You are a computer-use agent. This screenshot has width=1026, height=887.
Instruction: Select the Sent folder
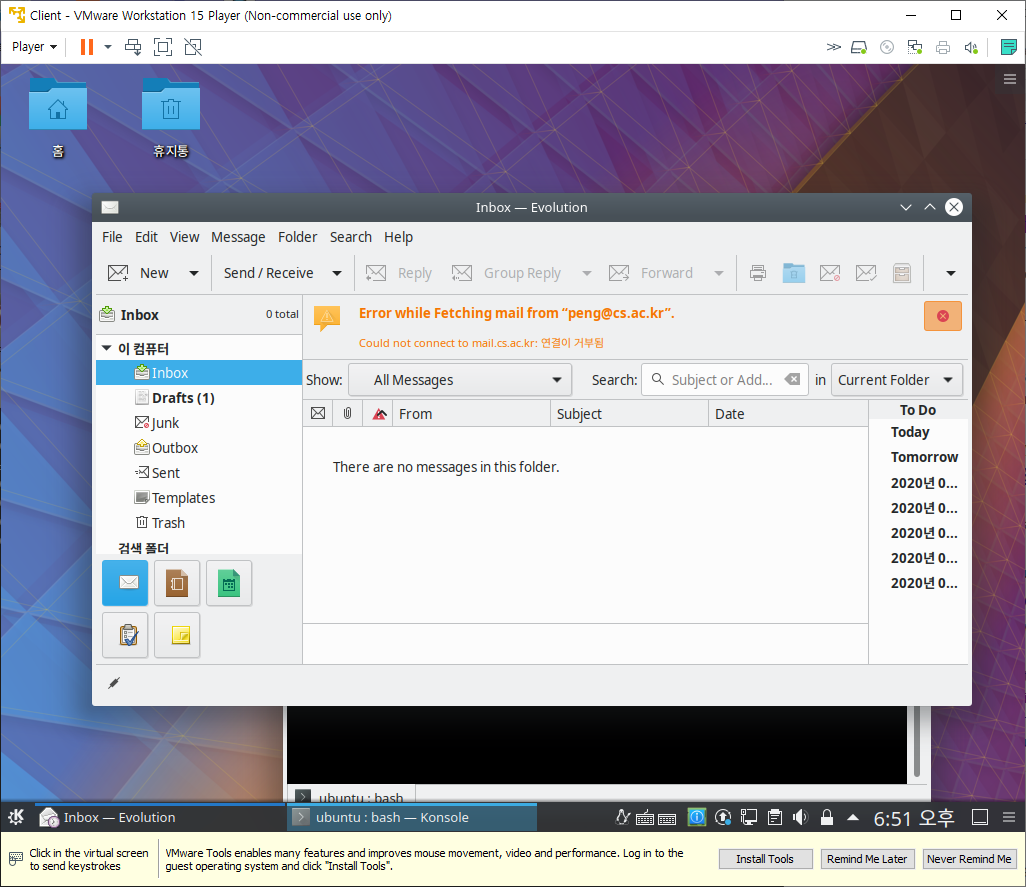click(199, 472)
